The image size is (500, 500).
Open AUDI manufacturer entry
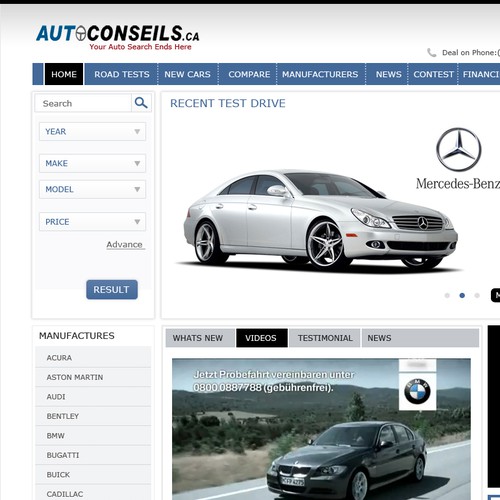[x=93, y=397]
